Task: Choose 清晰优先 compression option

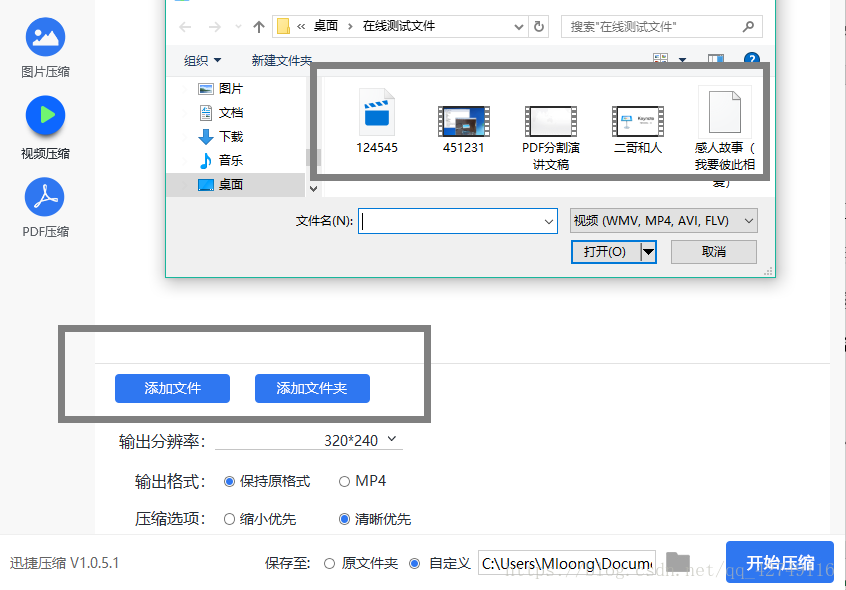Action: (x=375, y=519)
